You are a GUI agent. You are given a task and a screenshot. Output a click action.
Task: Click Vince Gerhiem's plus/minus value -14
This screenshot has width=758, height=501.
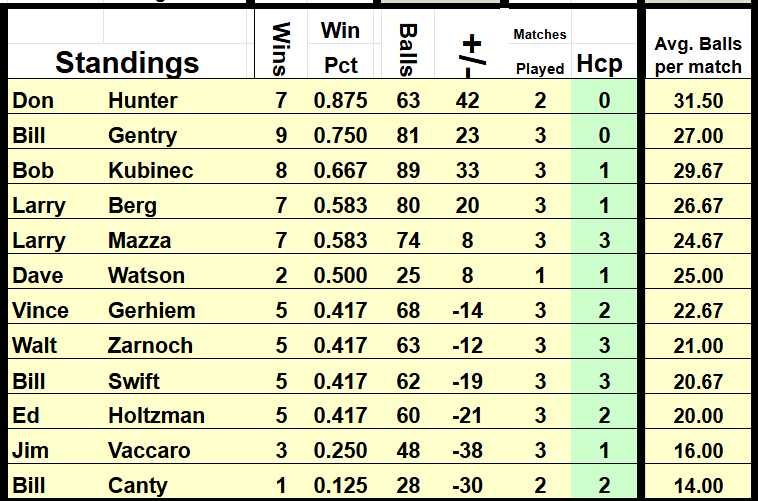click(467, 310)
